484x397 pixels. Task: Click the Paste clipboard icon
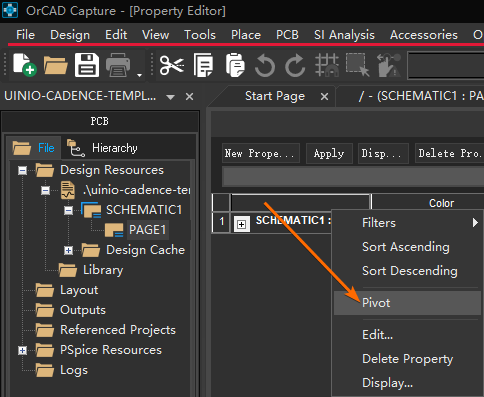pos(235,65)
